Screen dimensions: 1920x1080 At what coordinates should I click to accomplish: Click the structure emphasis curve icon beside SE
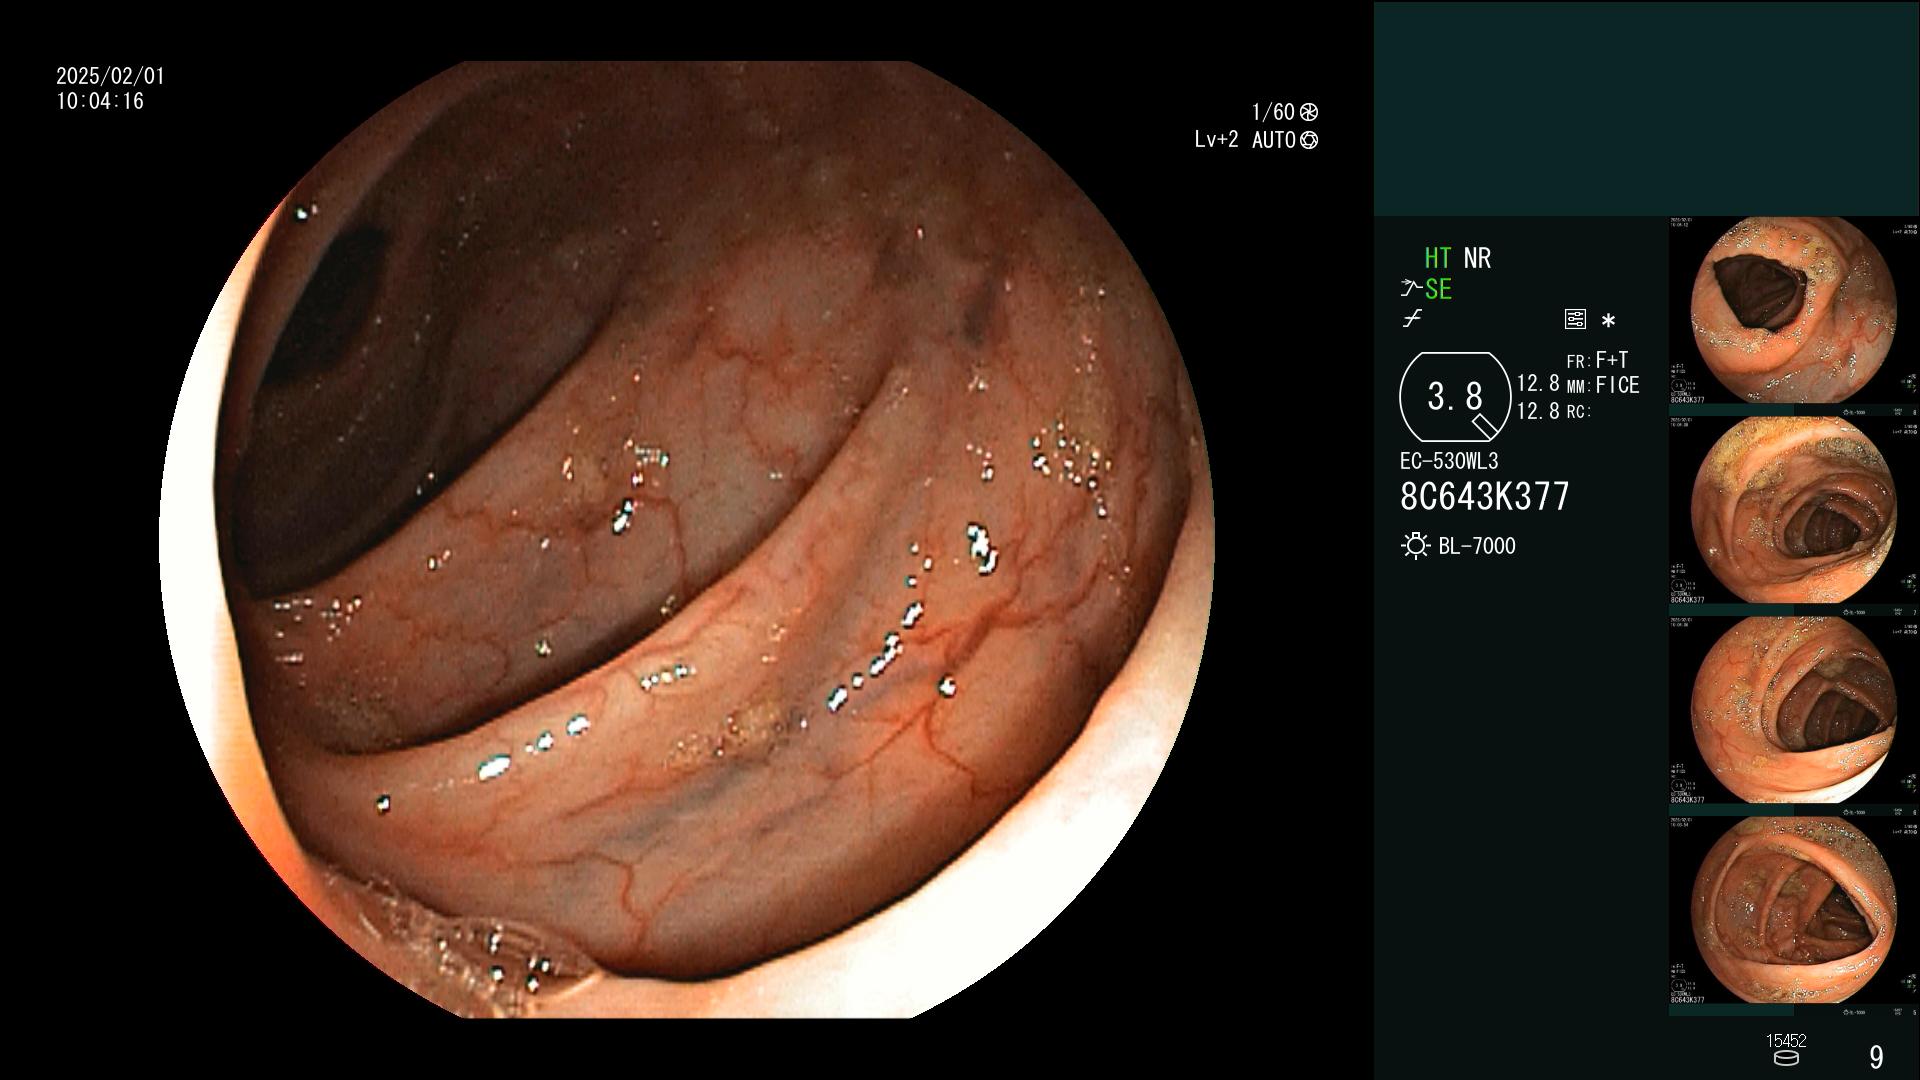pos(1411,289)
